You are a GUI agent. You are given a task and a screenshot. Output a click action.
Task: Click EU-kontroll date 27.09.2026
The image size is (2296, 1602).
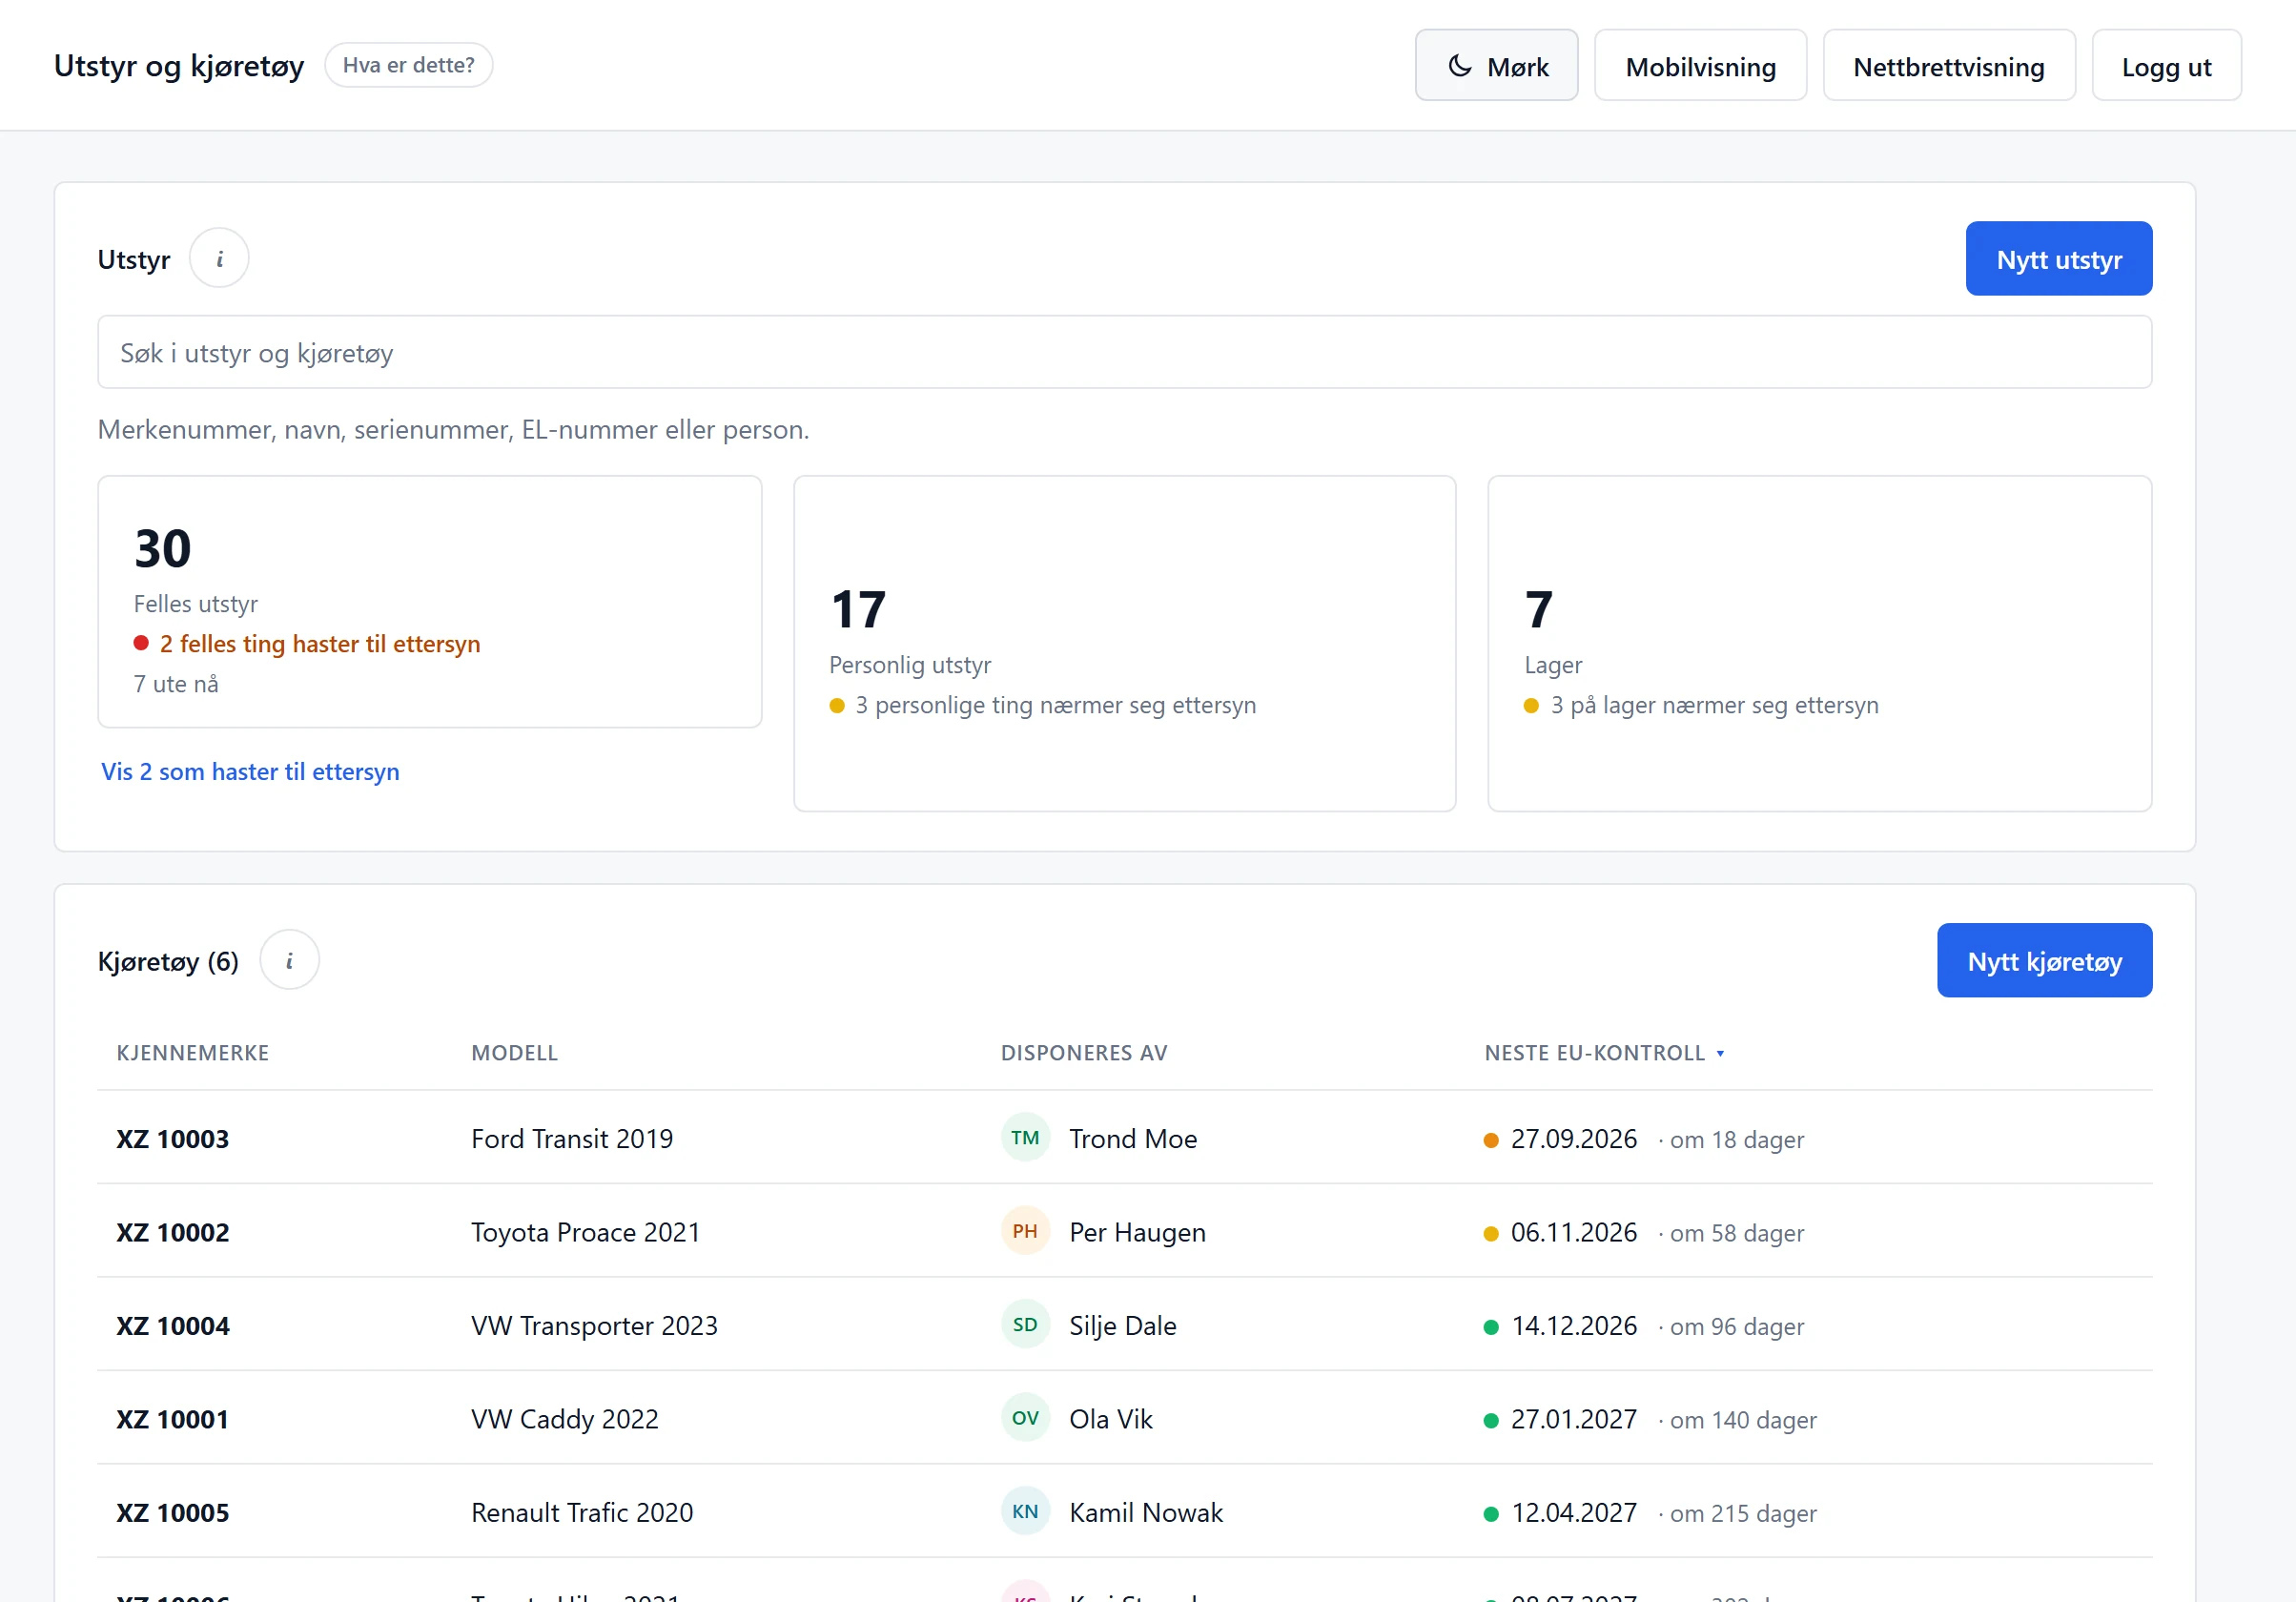[x=1573, y=1139]
